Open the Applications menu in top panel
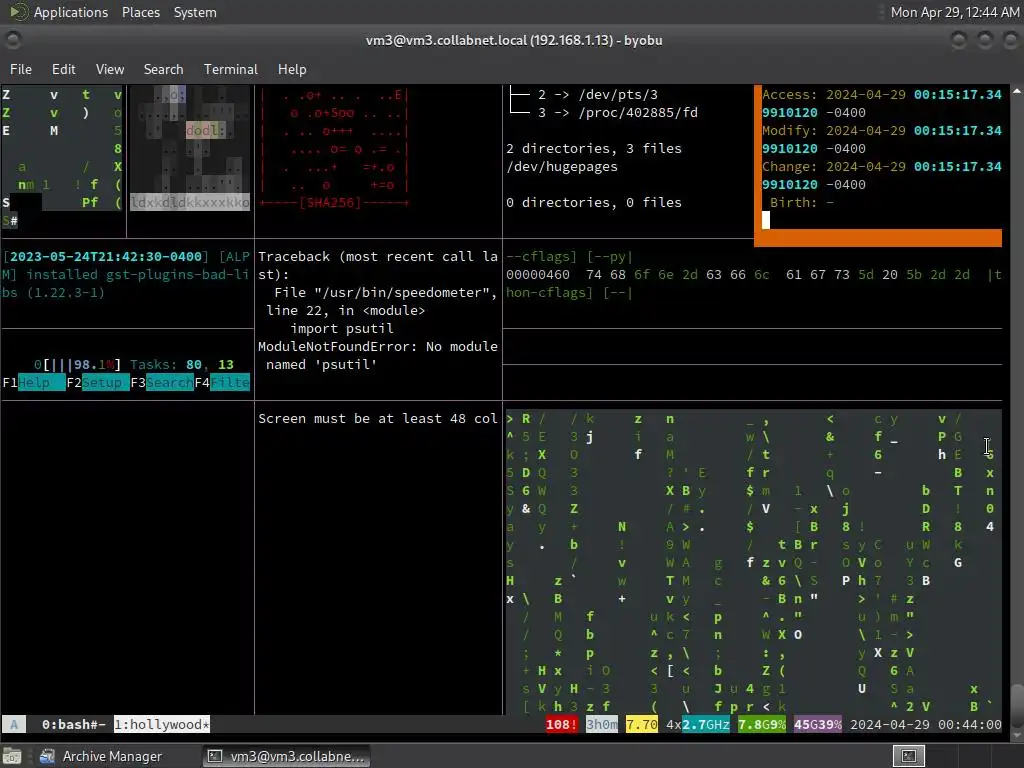 pos(71,12)
